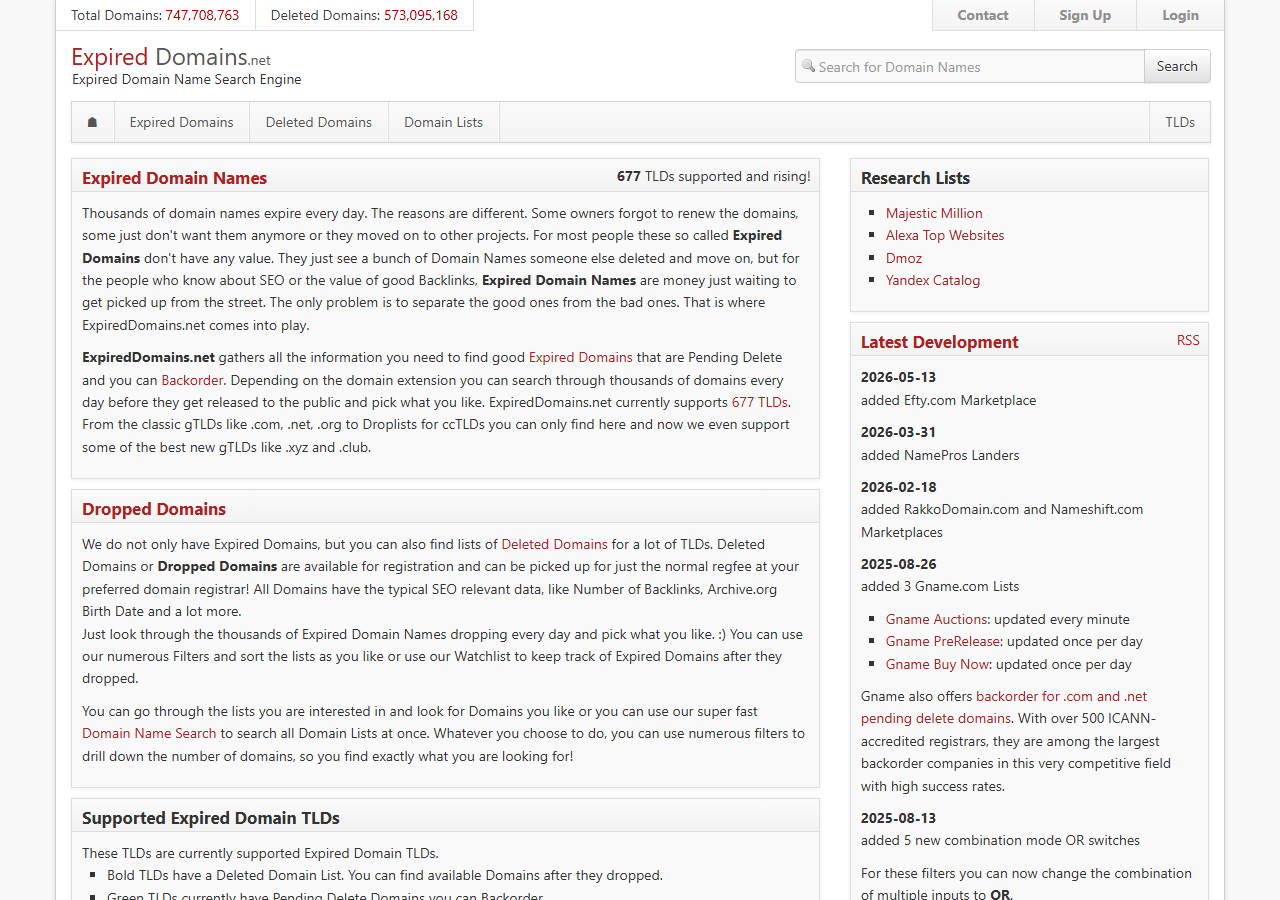Image resolution: width=1280 pixels, height=900 pixels.
Task: Click the 2026-02-18 development date
Action: 899,487
